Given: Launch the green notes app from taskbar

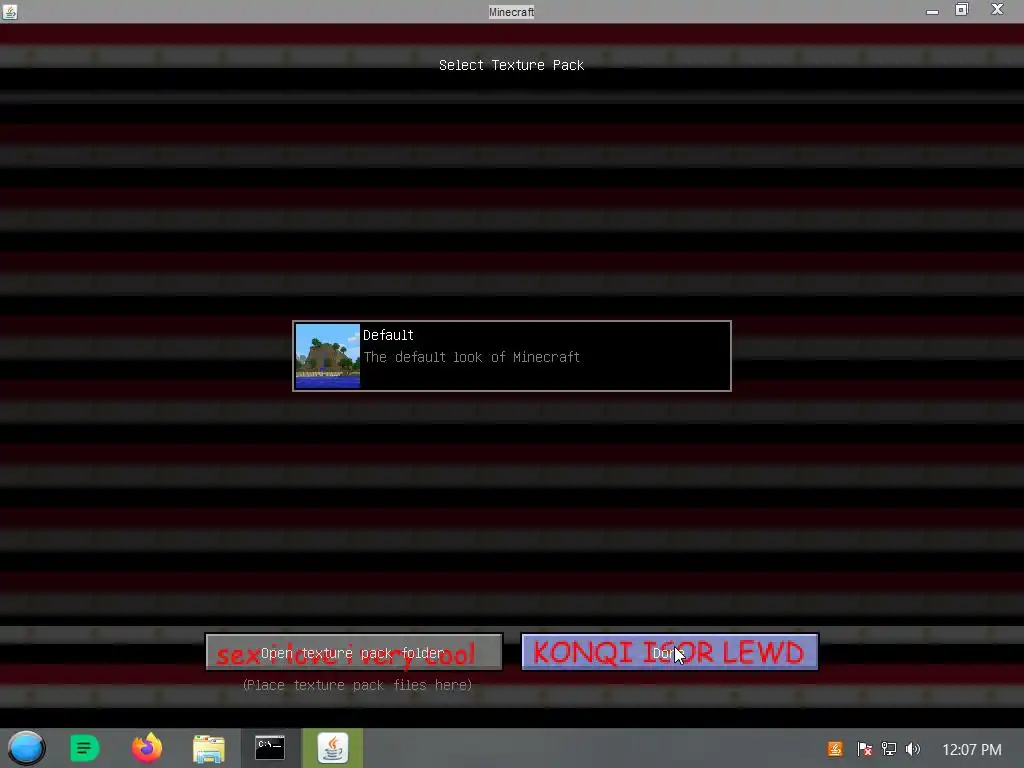Looking at the screenshot, I should (84, 748).
